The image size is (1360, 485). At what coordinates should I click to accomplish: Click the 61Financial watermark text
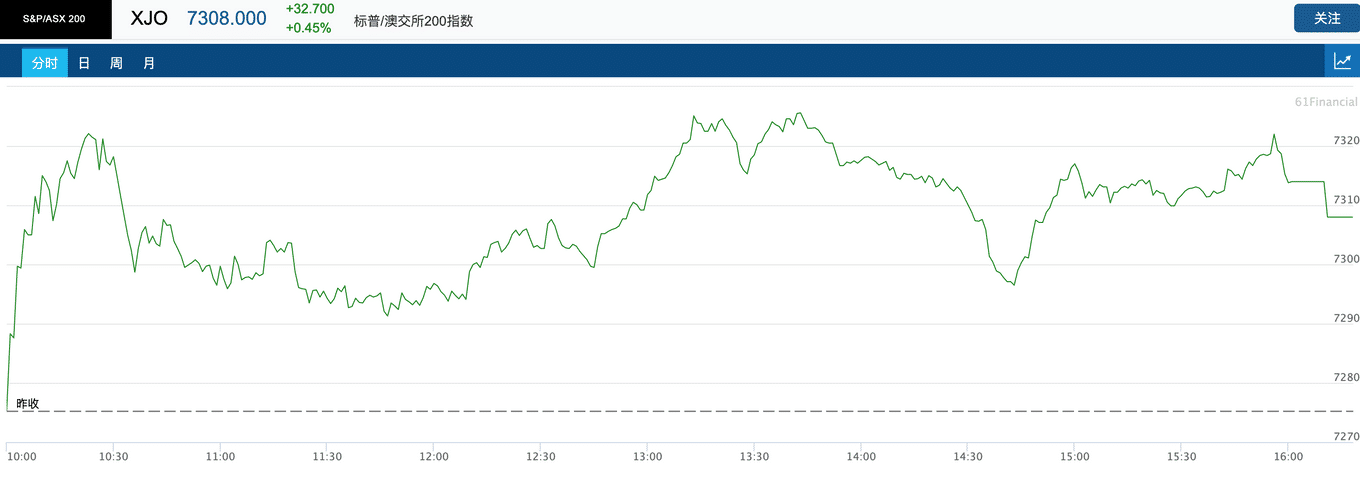point(1326,102)
